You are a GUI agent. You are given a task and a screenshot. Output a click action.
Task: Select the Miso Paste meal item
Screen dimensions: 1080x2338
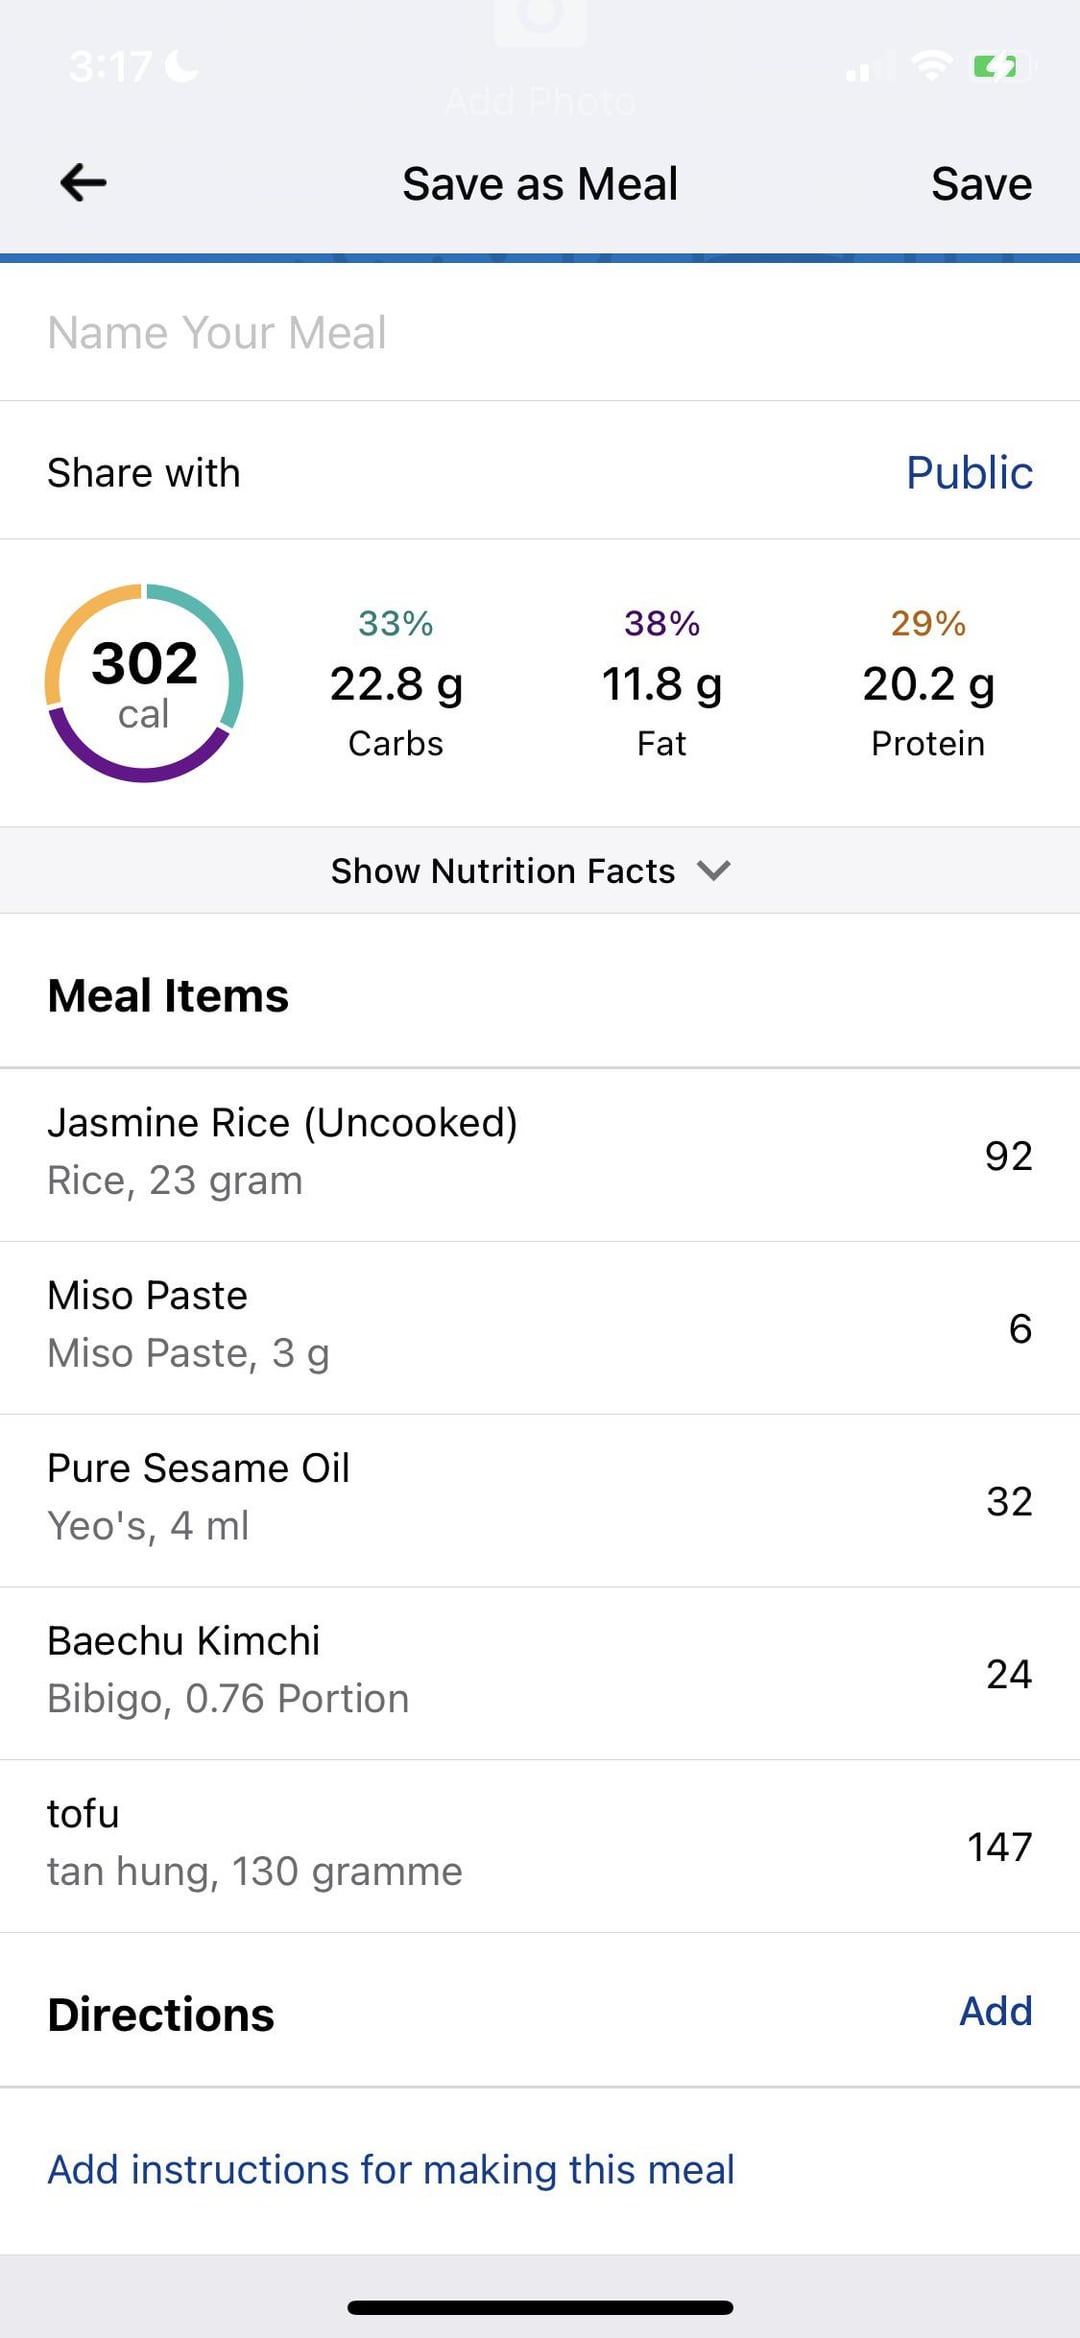point(540,1326)
